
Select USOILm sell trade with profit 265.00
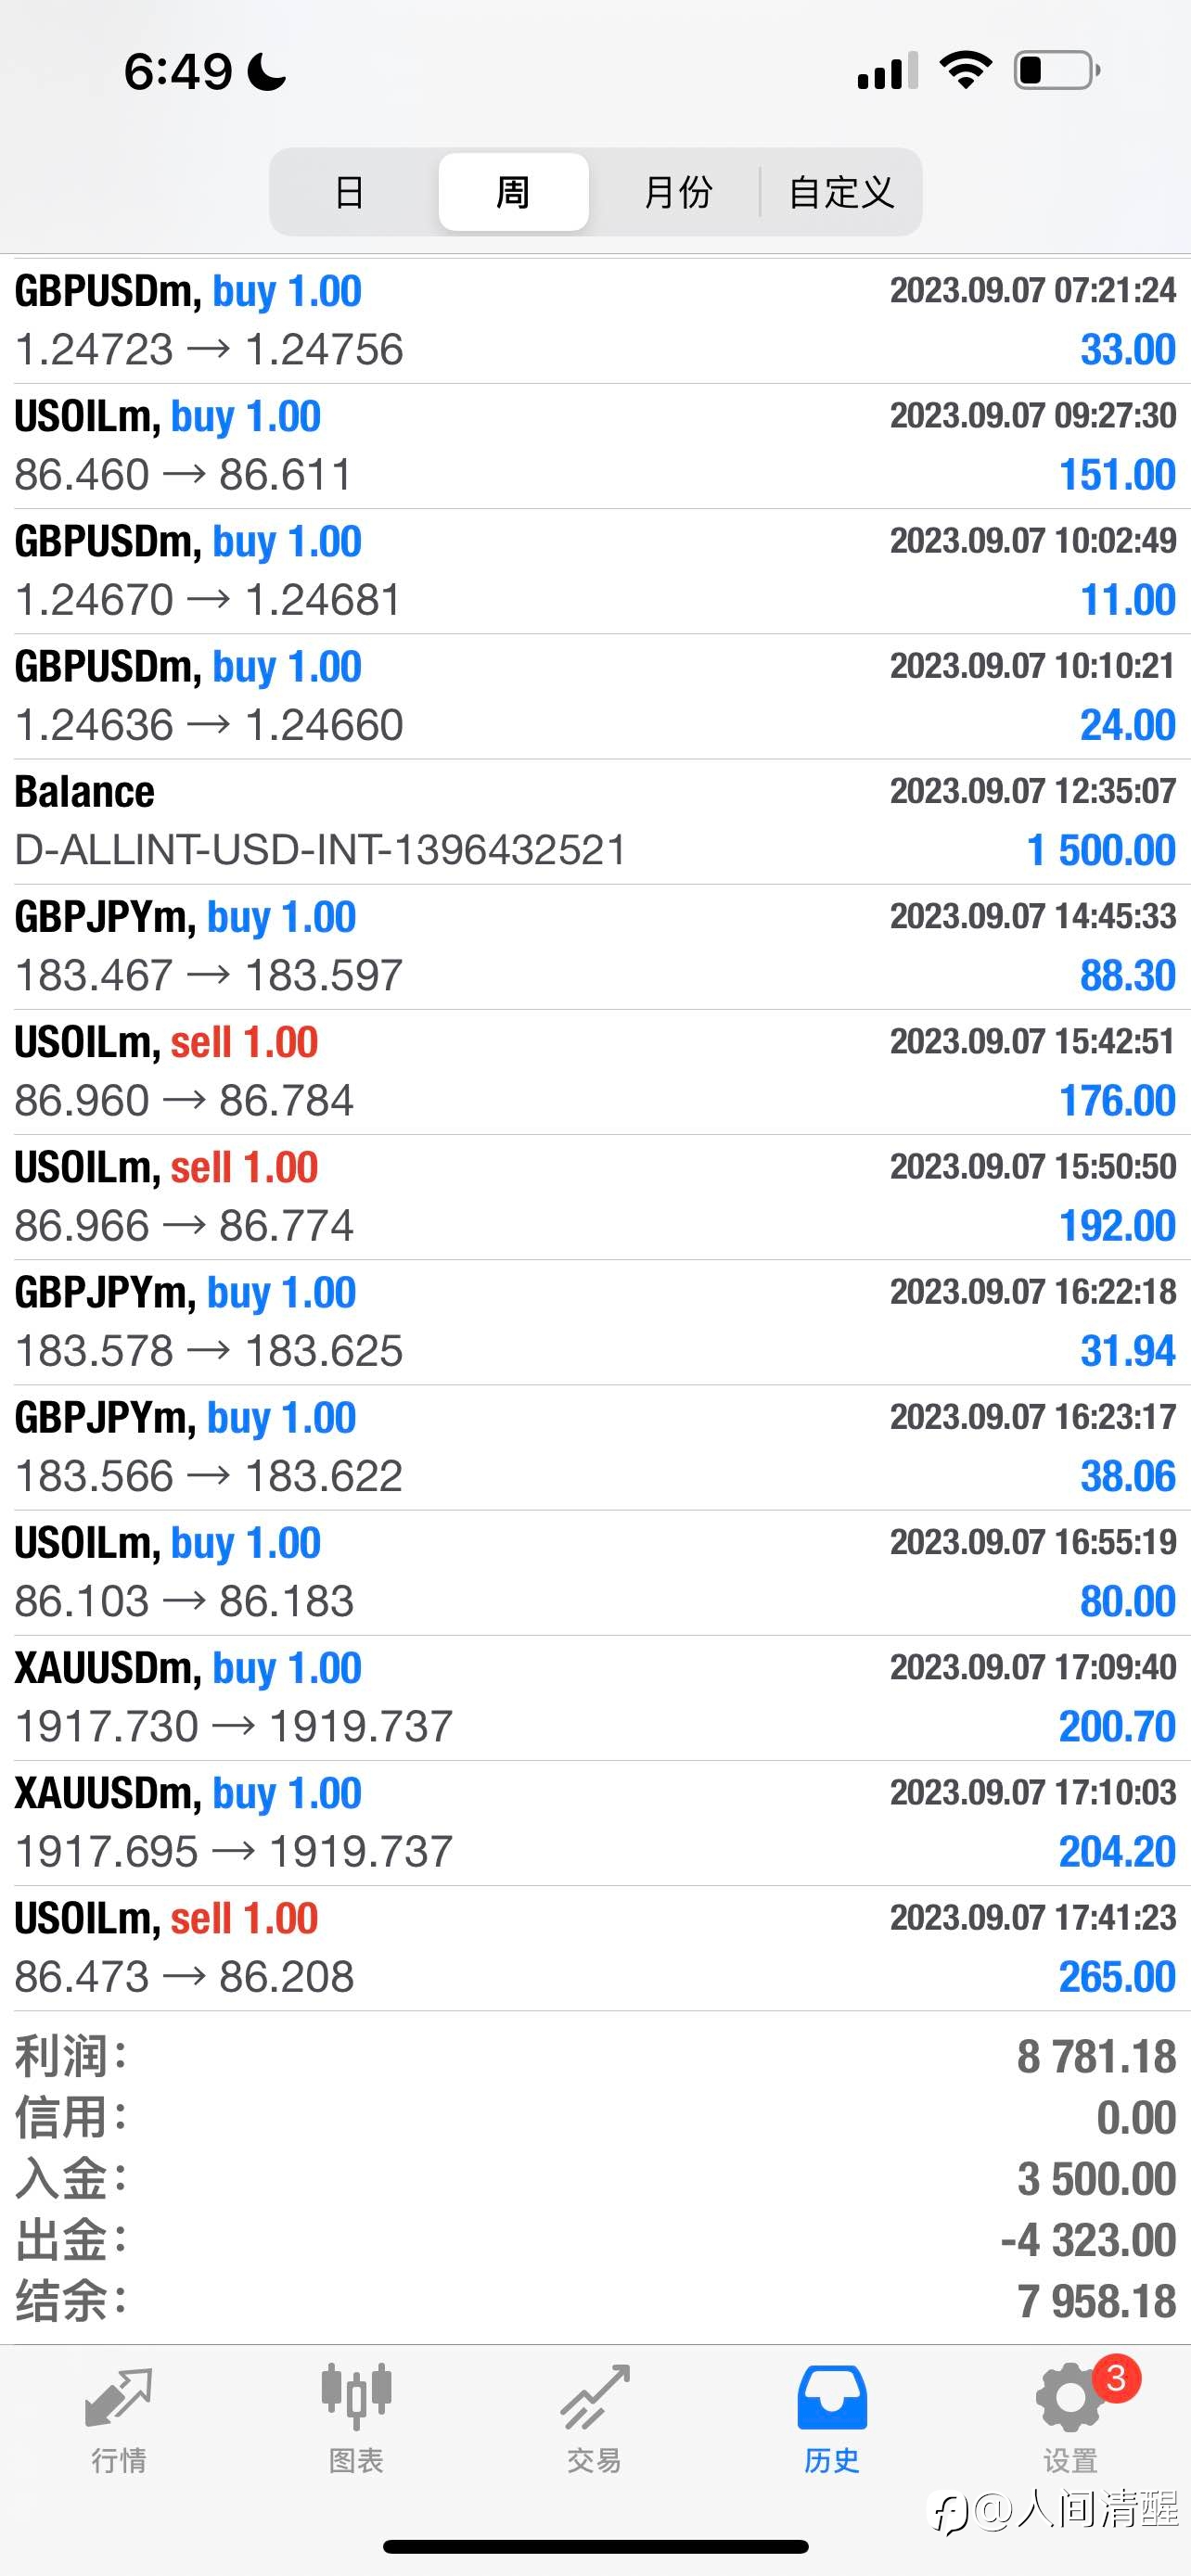pyautogui.click(x=595, y=1948)
